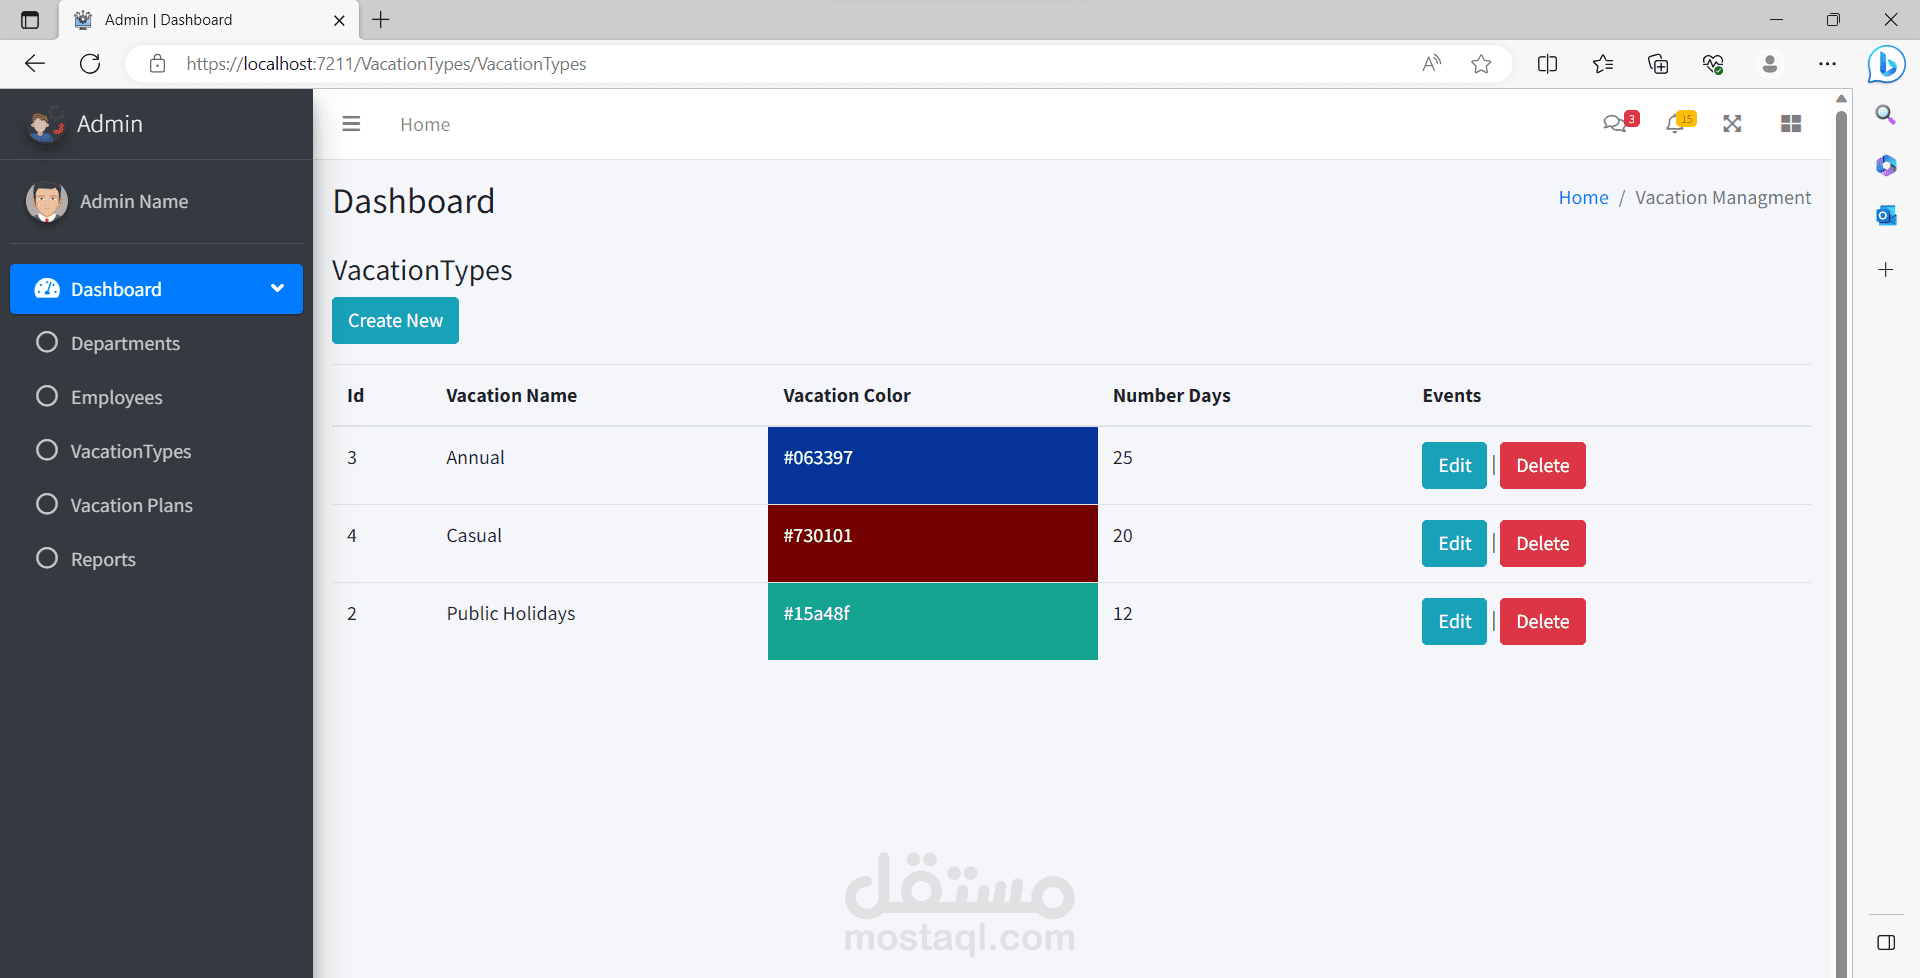Click the Vacation Managment breadcrumb text
The height and width of the screenshot is (978, 1920).
click(x=1722, y=197)
